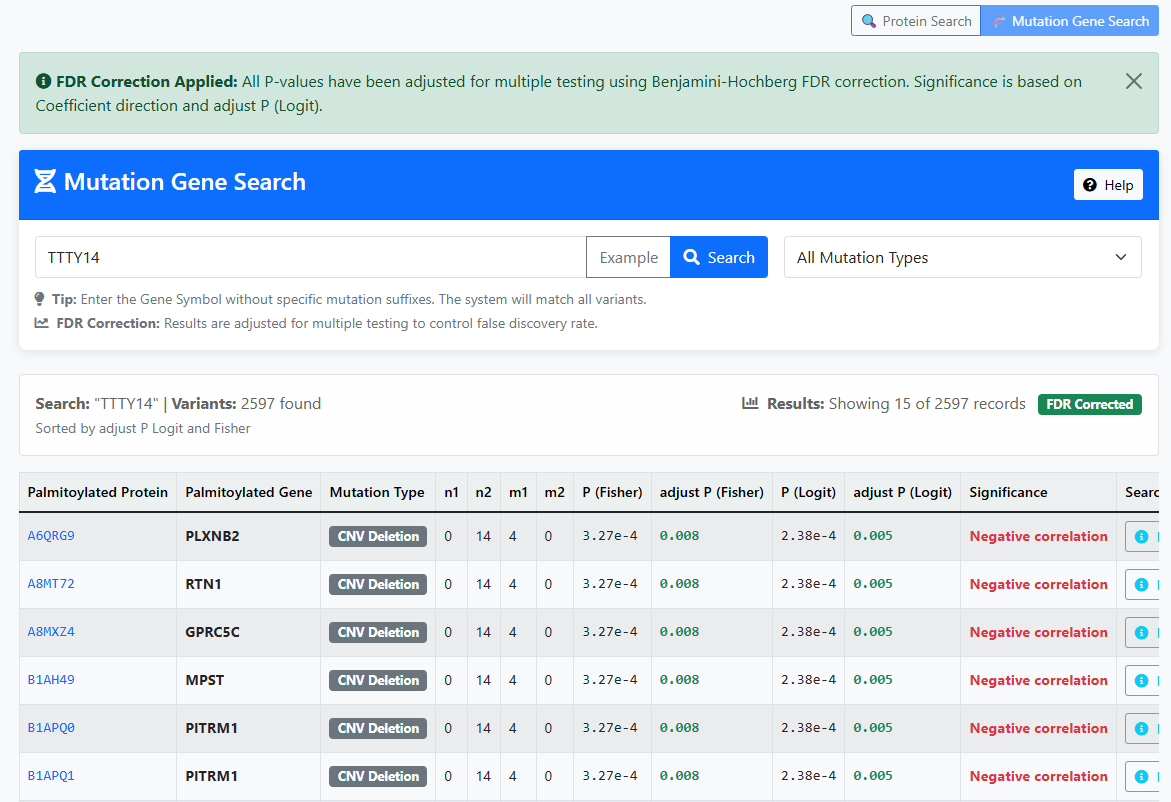
Task: Click the DNA icon beside page title
Action: [45, 181]
